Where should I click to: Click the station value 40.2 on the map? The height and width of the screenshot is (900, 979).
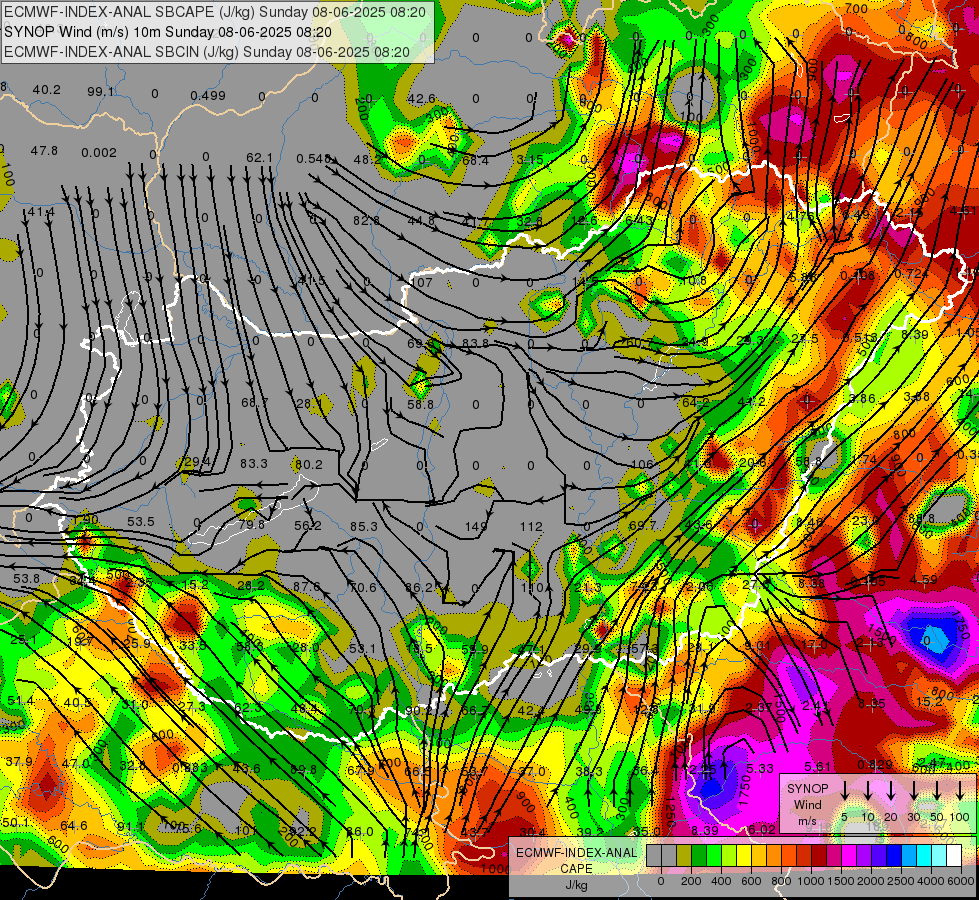[x=47, y=90]
